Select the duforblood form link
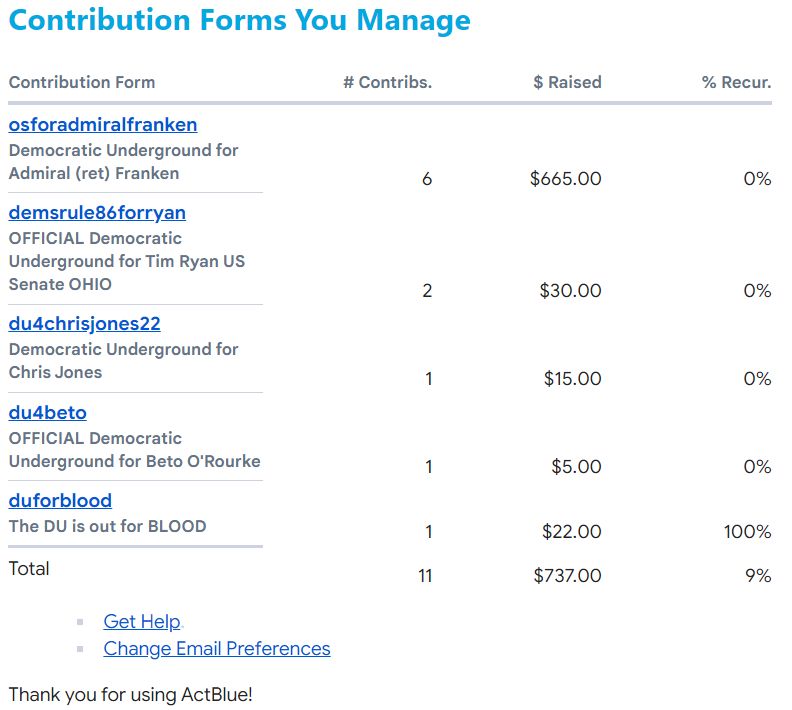792x710 pixels. (60, 501)
